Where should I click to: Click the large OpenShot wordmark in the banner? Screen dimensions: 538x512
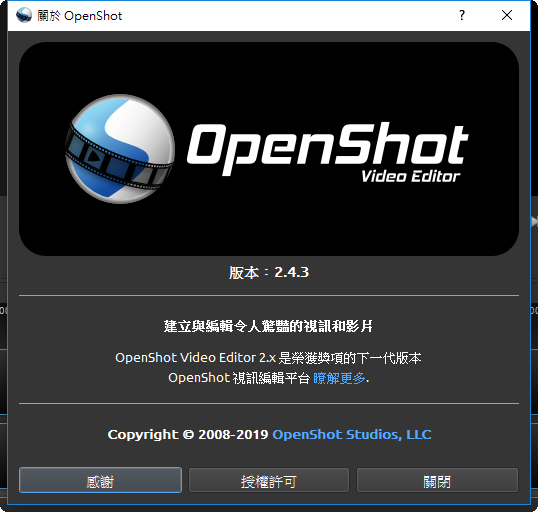[x=328, y=148]
